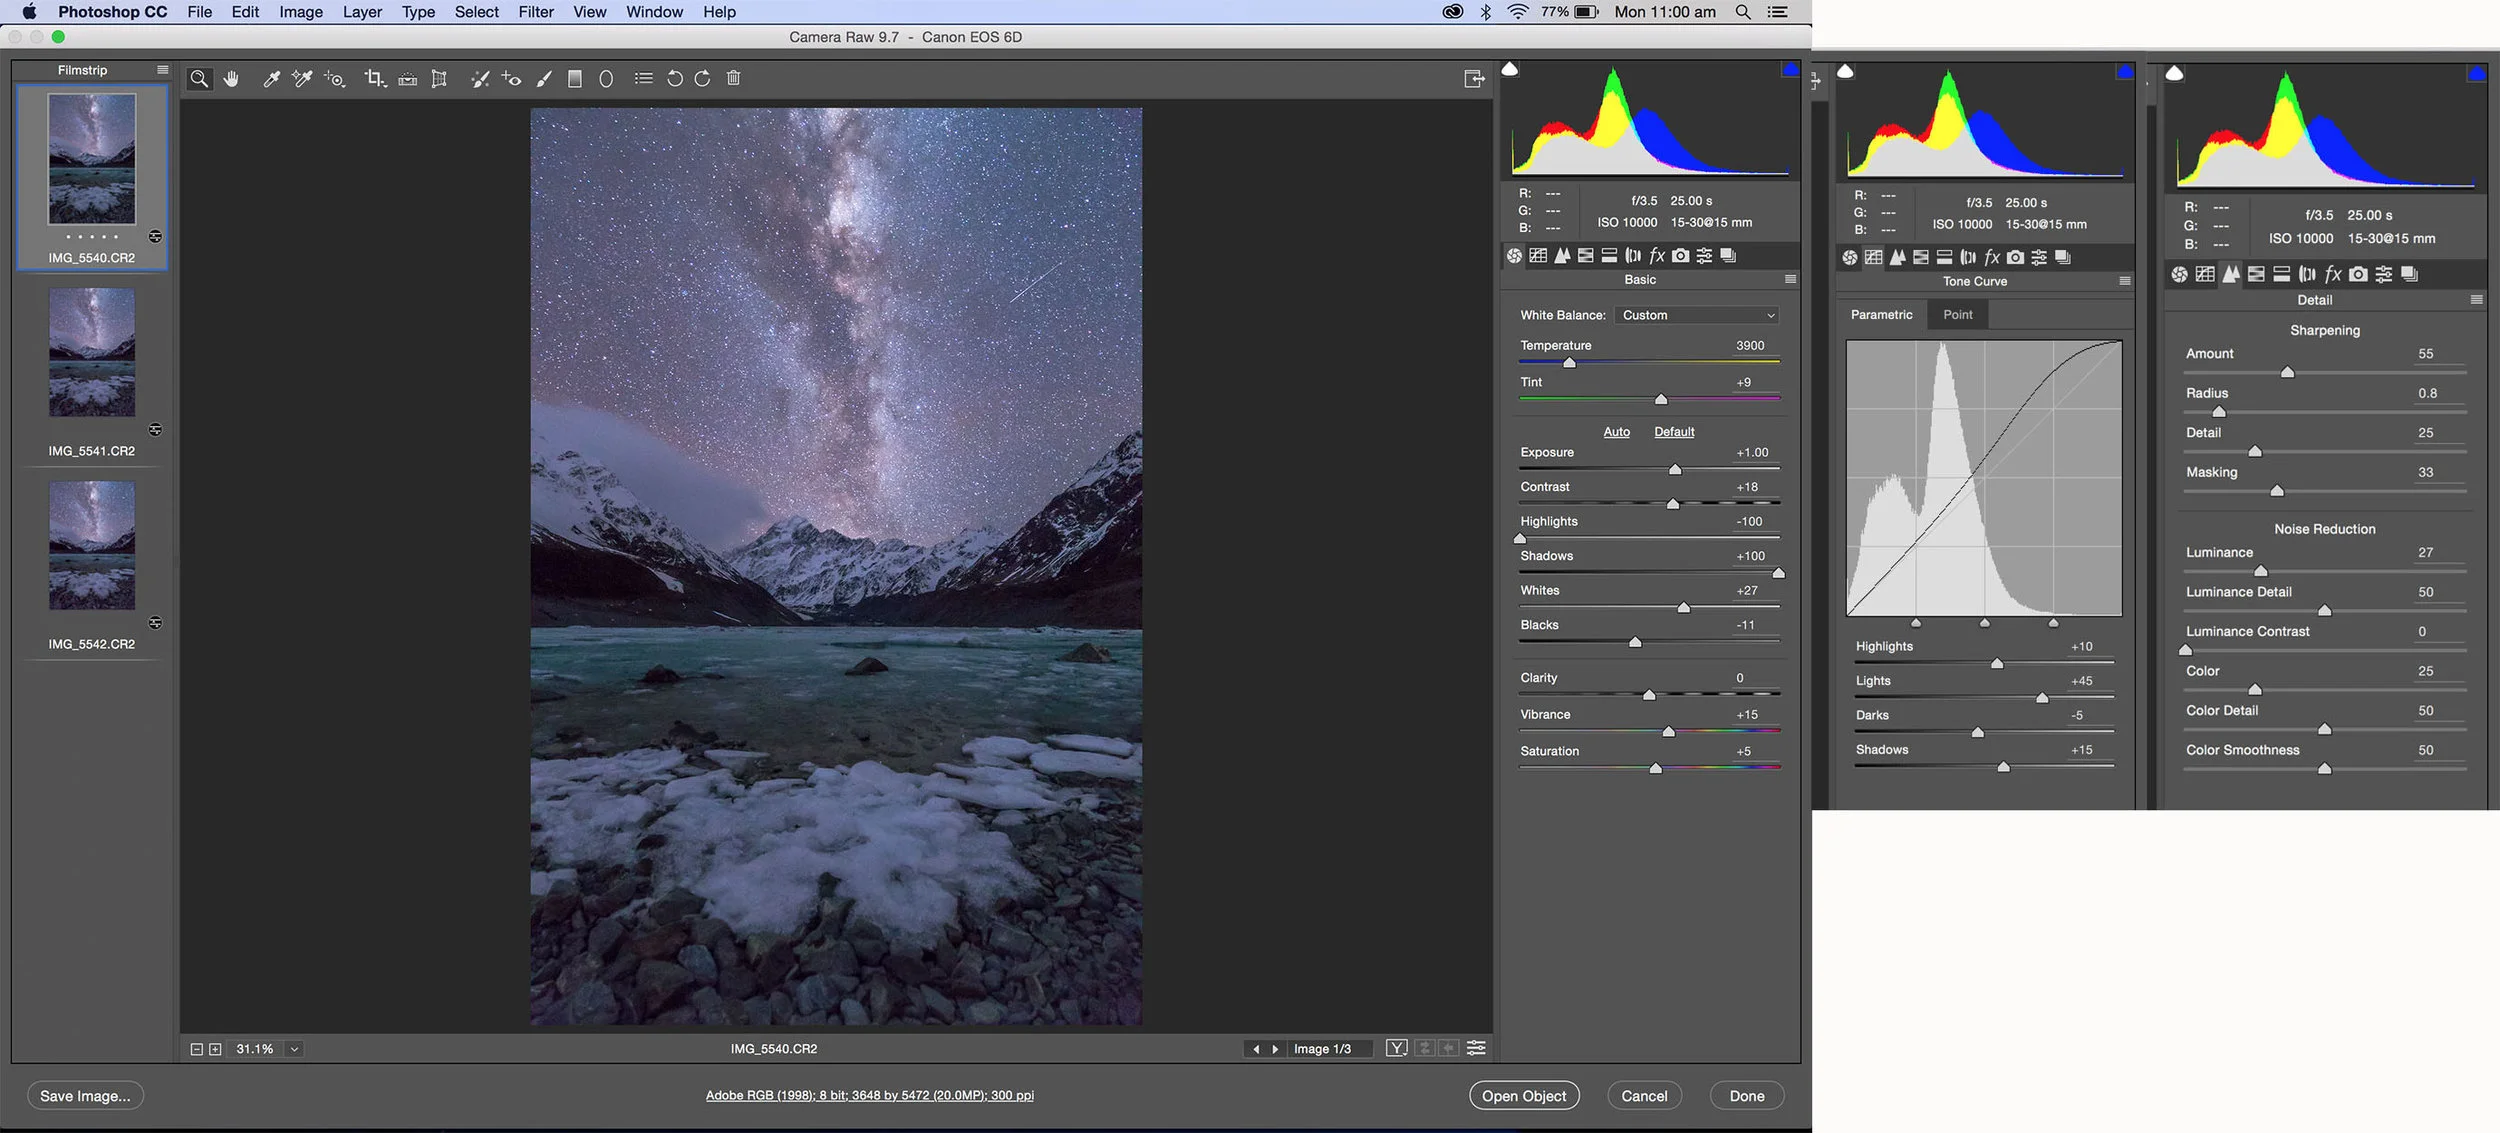The image size is (2500, 1133).
Task: Click the Auto adjustments link
Action: (x=1616, y=432)
